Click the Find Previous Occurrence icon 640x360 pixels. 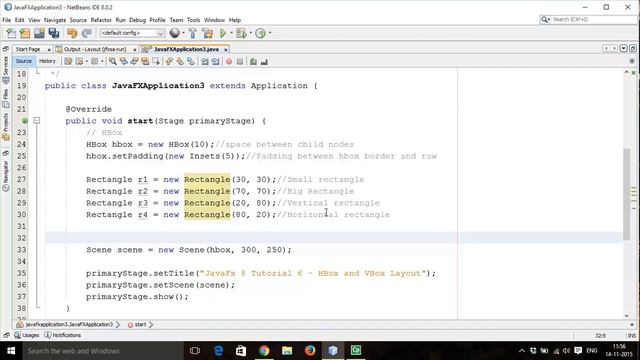coord(123,62)
